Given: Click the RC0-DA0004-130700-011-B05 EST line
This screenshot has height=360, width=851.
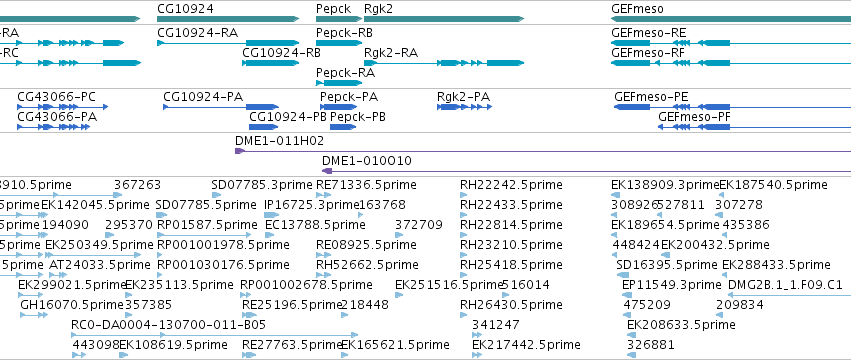Looking at the screenshot, I should [214, 335].
